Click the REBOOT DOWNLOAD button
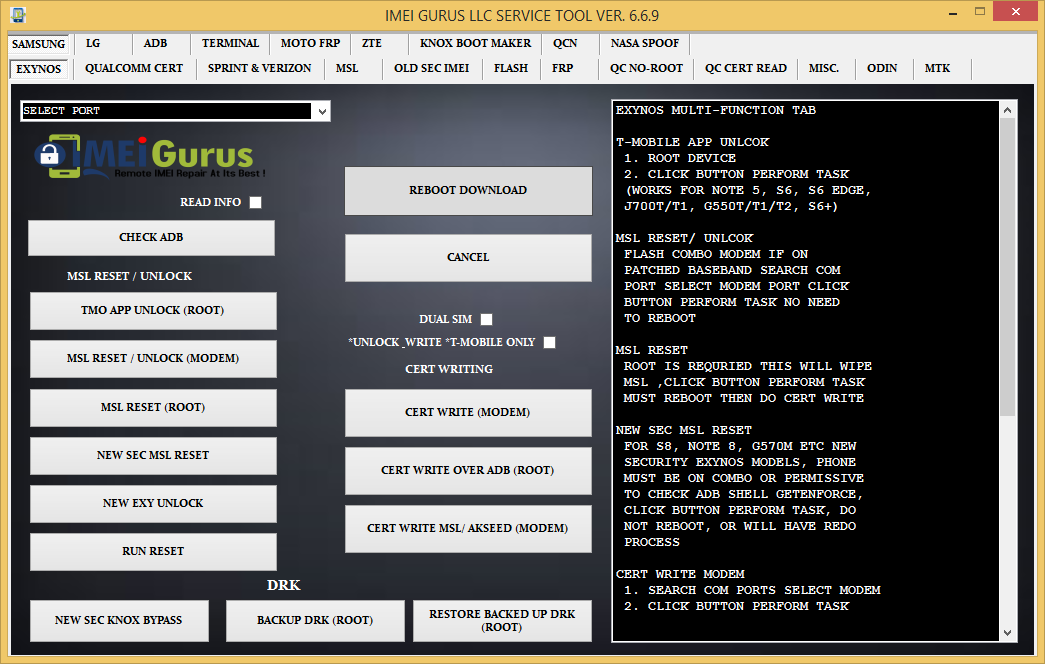Screen dimensions: 1045x664 click(x=468, y=191)
